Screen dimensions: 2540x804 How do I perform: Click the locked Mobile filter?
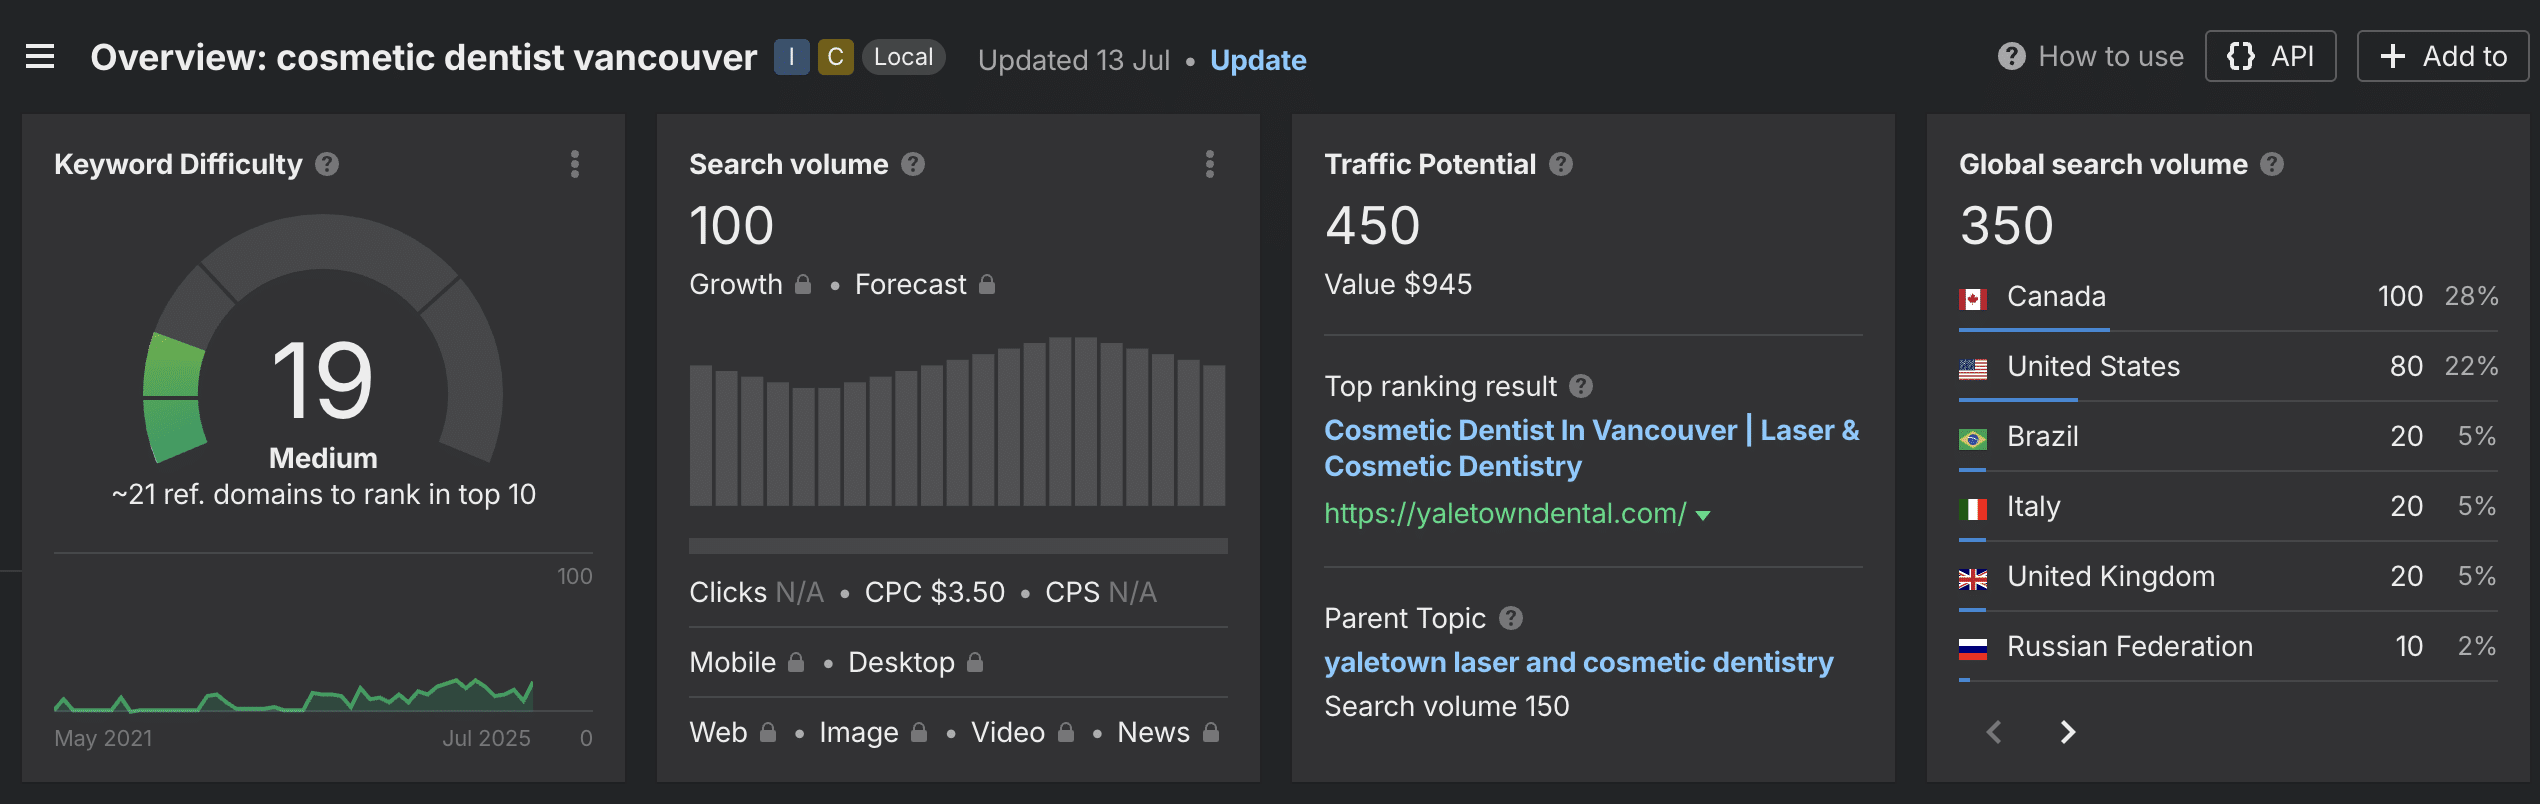point(747,662)
